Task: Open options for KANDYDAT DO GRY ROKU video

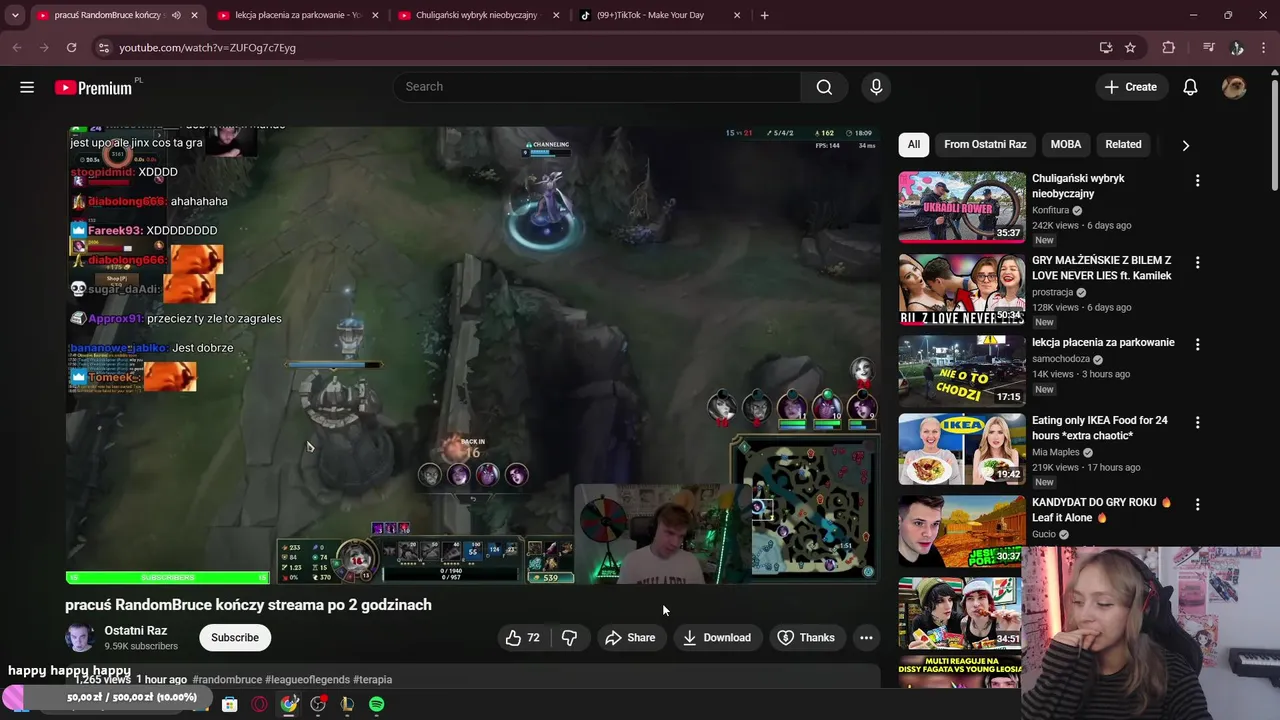Action: tap(1197, 504)
